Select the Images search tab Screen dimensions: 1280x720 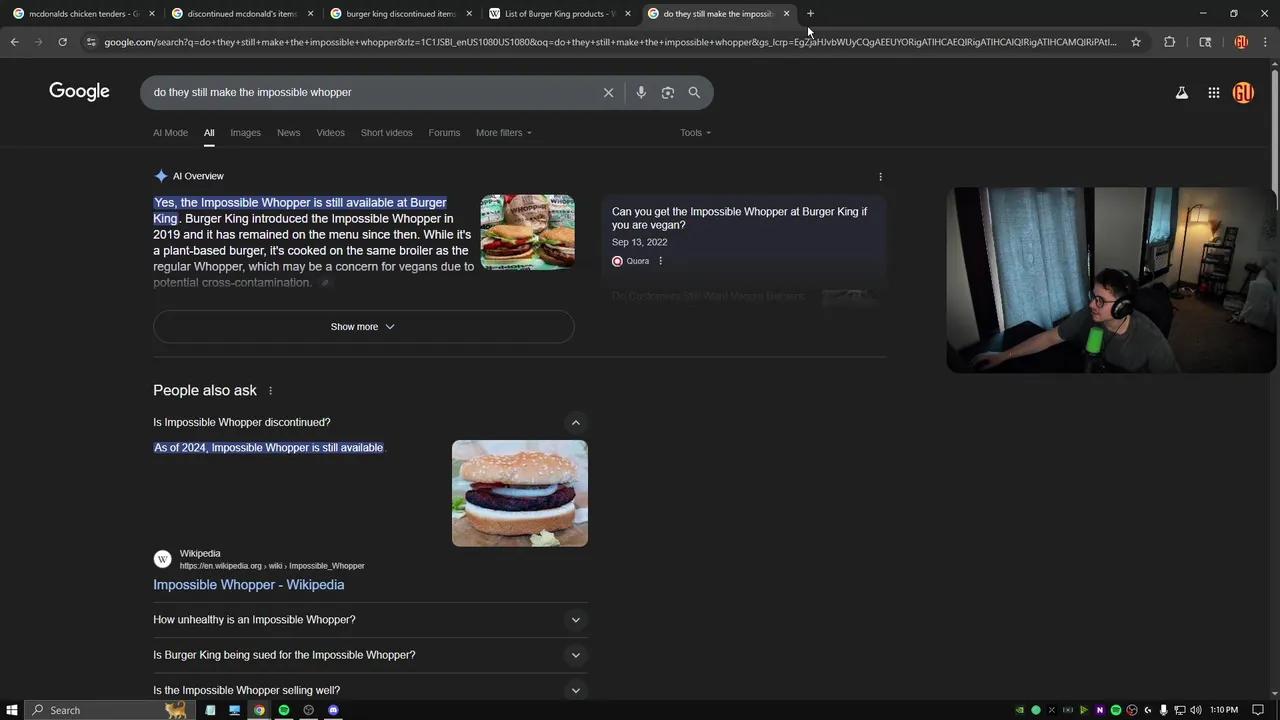[245, 132]
